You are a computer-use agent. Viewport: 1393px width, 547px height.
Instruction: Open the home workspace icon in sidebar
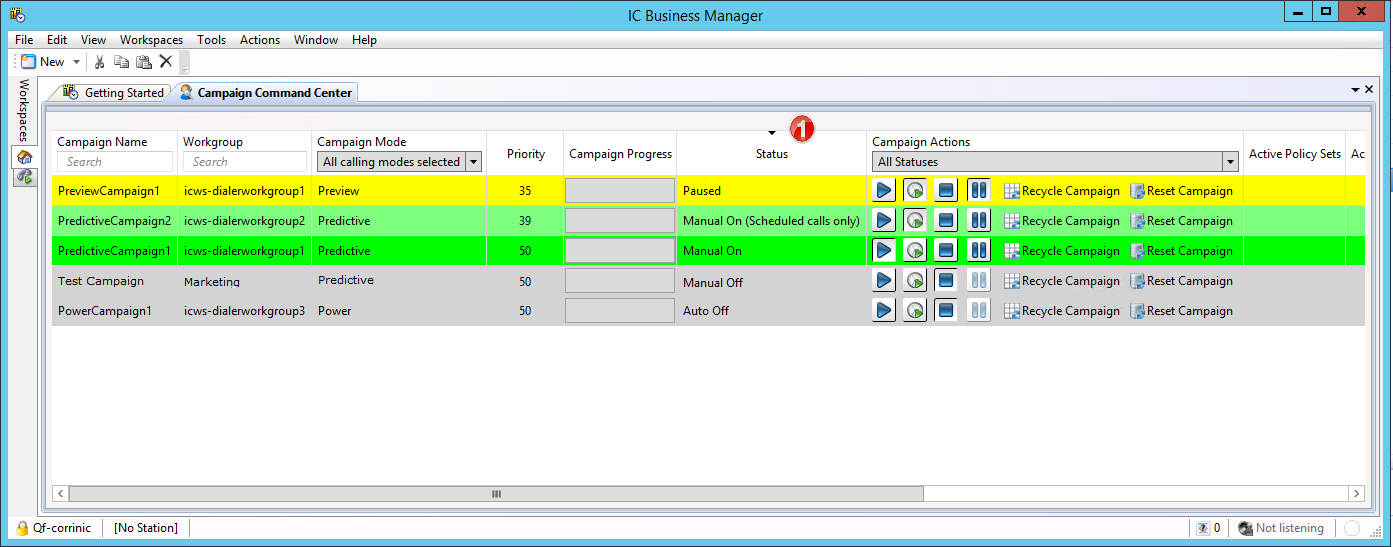point(25,157)
